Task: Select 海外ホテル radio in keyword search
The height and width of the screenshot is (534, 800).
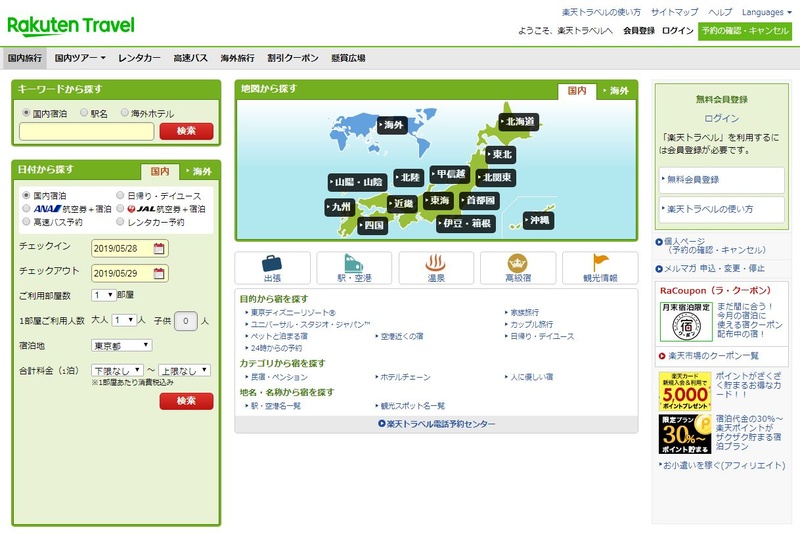Action: tap(124, 113)
